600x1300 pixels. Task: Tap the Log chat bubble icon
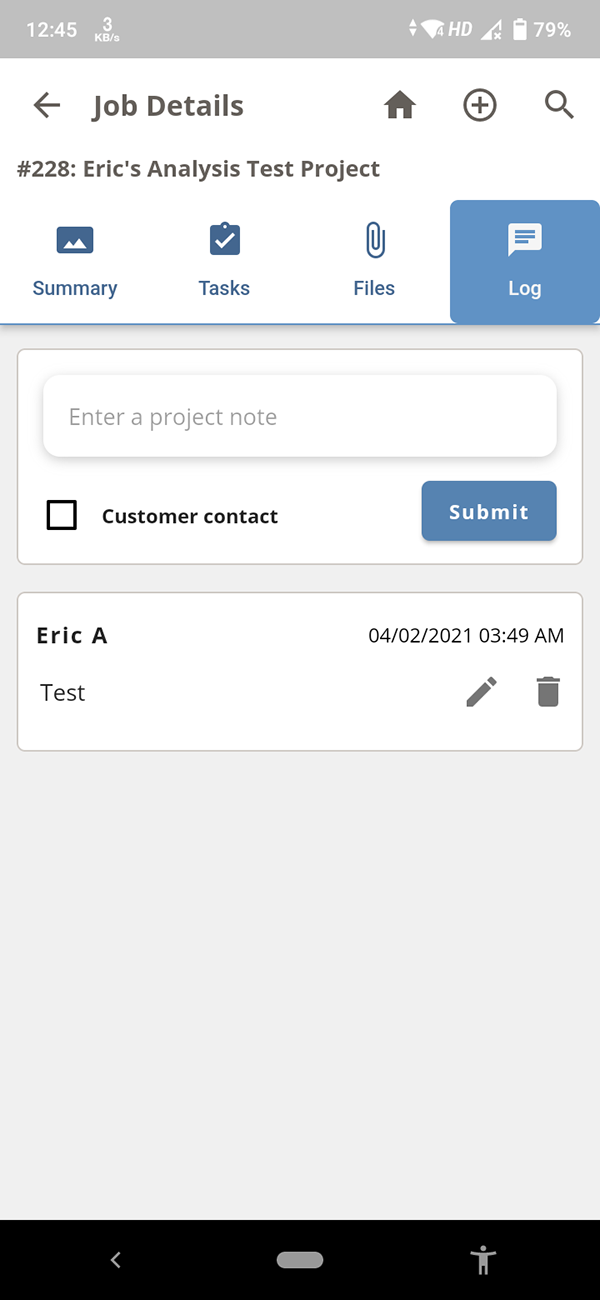point(524,239)
